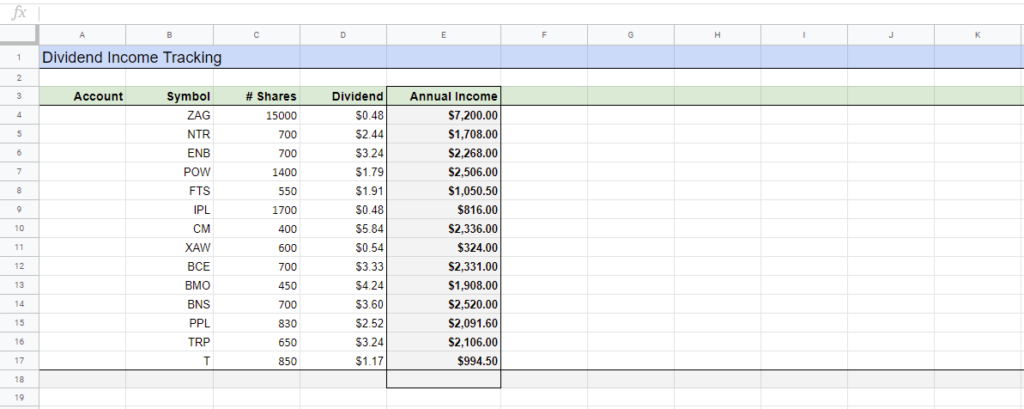Select the TRP symbol cell
The height and width of the screenshot is (409, 1024).
(169, 342)
